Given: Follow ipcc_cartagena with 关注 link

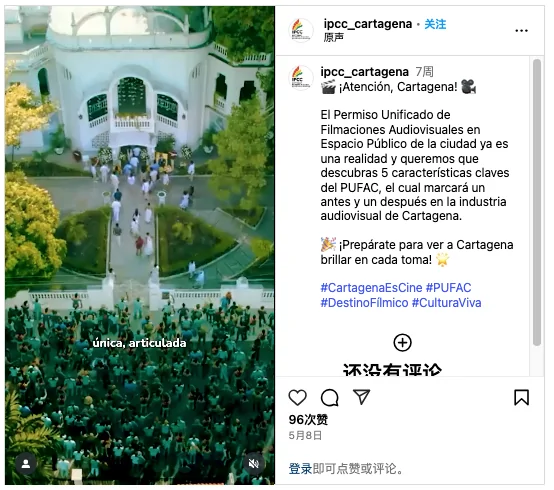Looking at the screenshot, I should pos(435,24).
